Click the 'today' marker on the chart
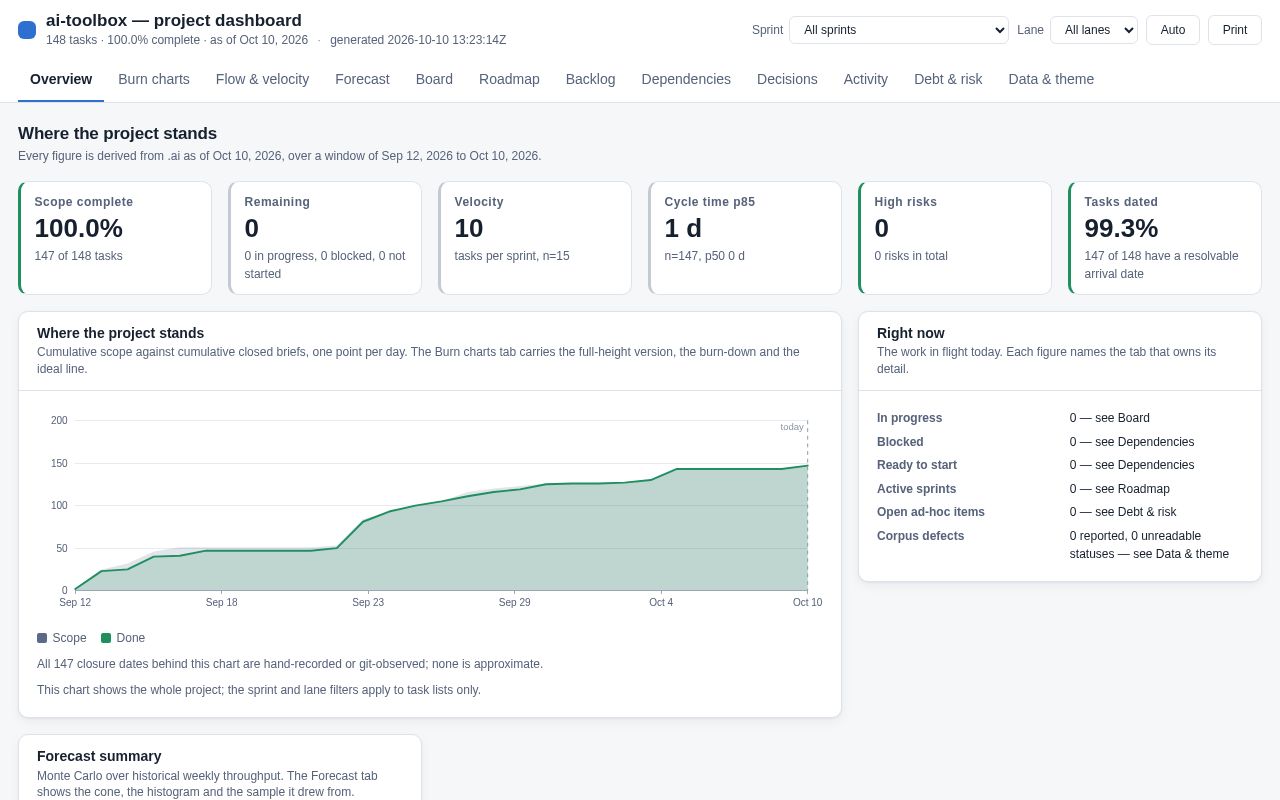Viewport: 1280px width, 800px height. point(792,427)
